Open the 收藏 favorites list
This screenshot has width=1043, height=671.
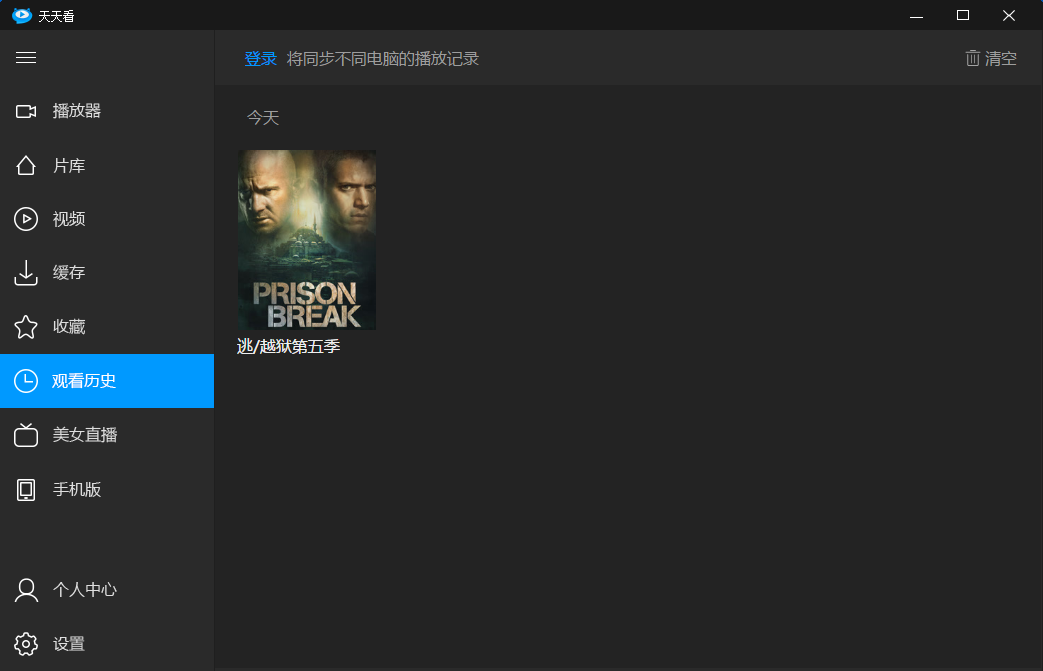coord(70,327)
